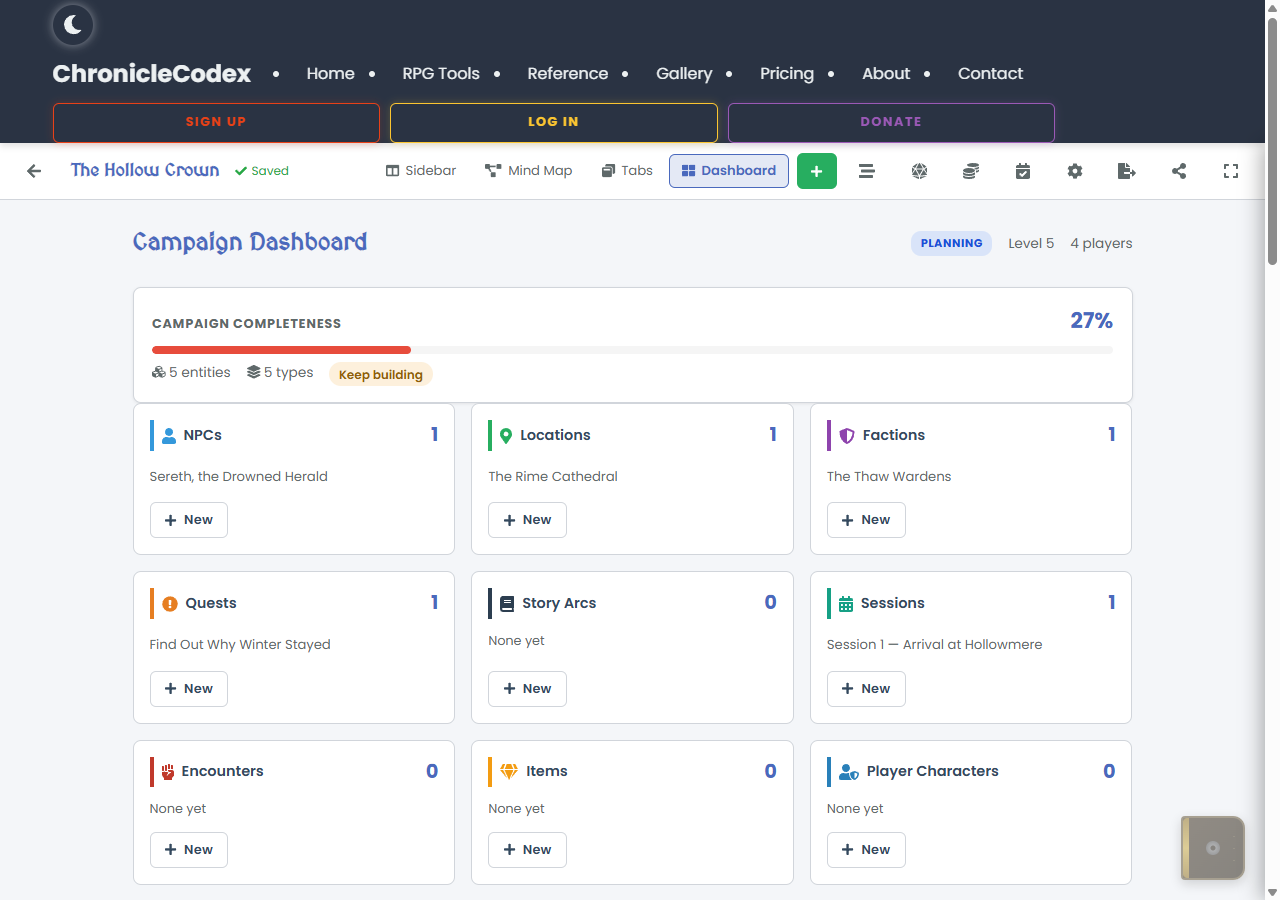Screen dimensions: 1280x900
Task: Create a new Quest via New button
Action: (189, 688)
